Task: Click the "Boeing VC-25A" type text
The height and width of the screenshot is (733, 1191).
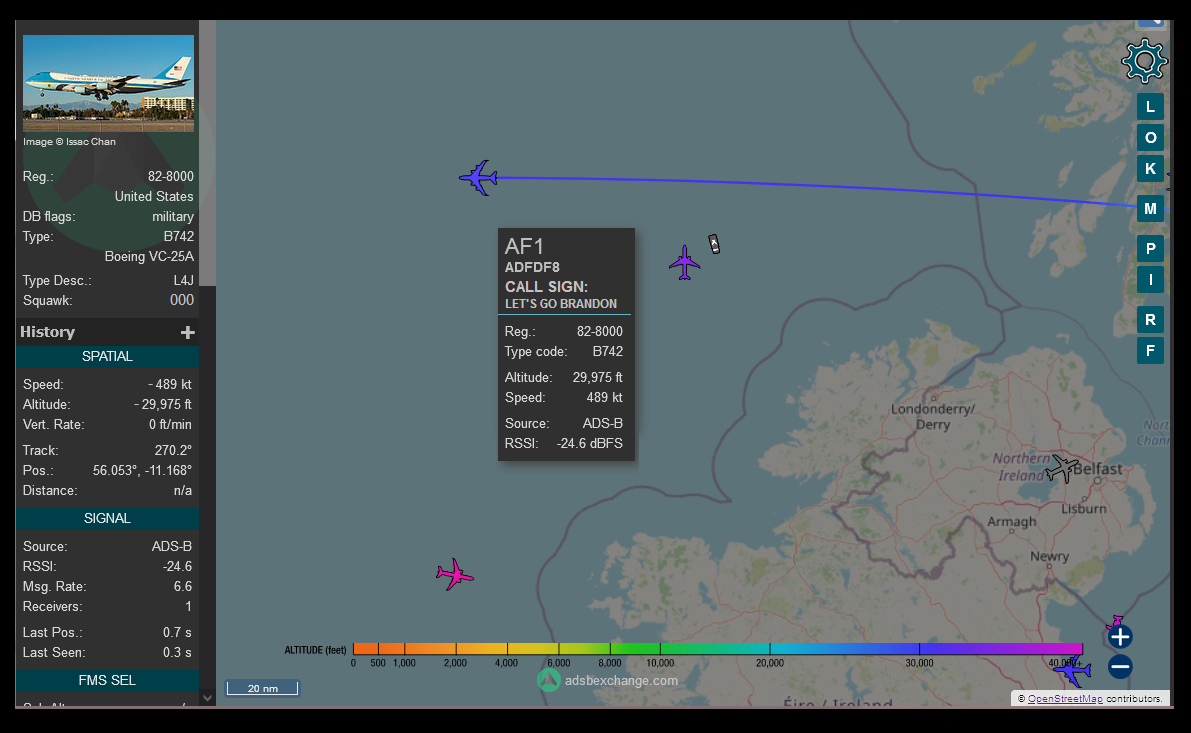Action: coord(149,256)
